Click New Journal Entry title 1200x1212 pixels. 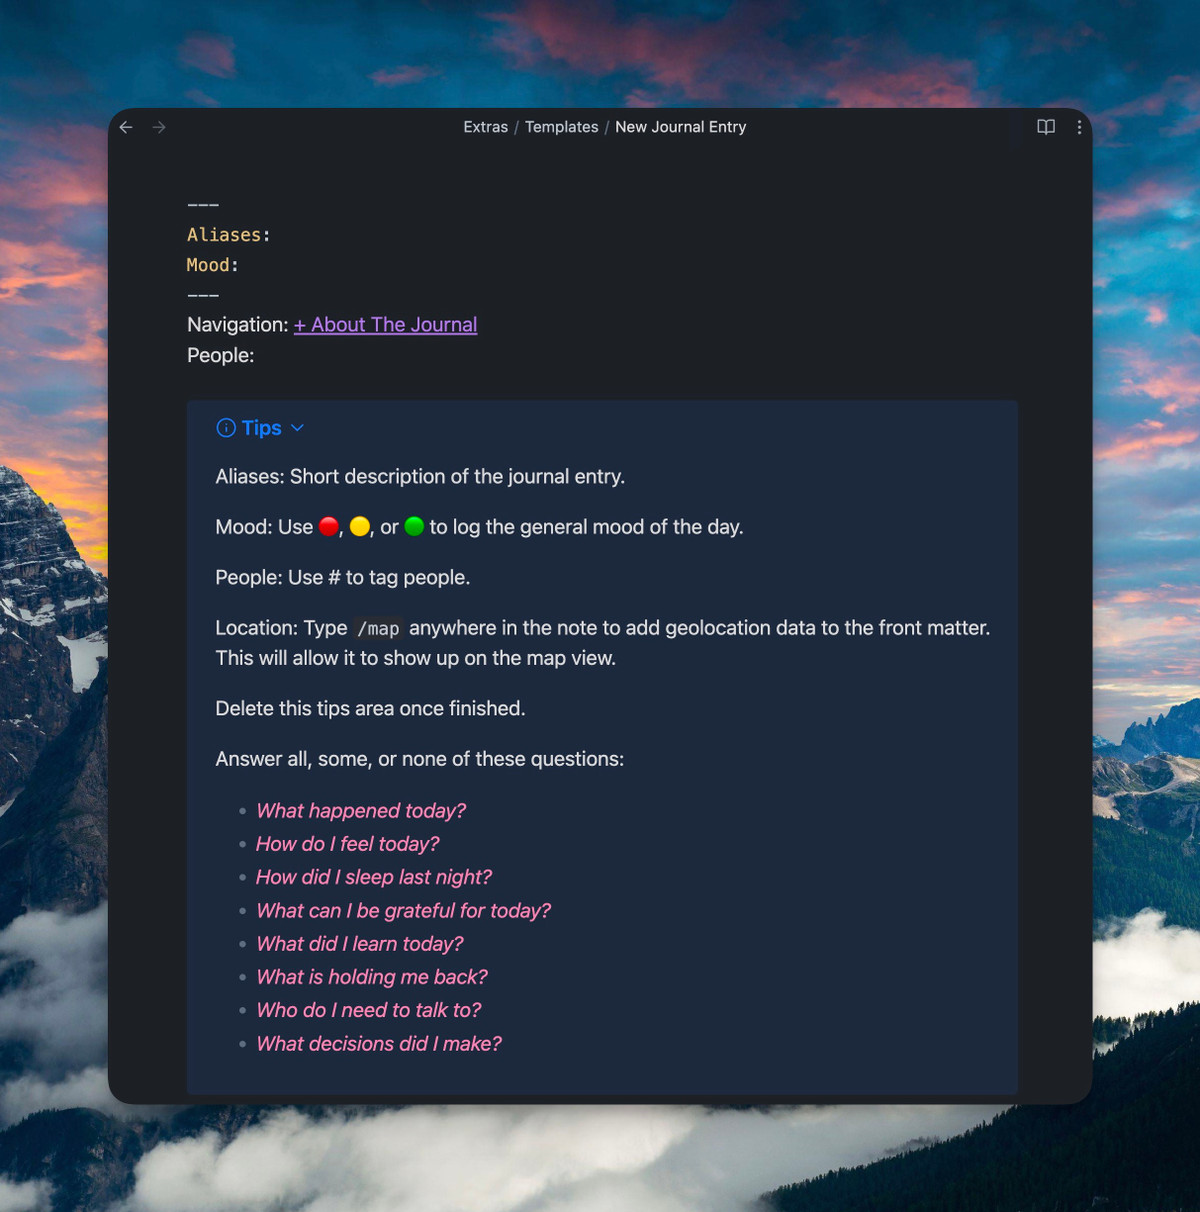(680, 127)
